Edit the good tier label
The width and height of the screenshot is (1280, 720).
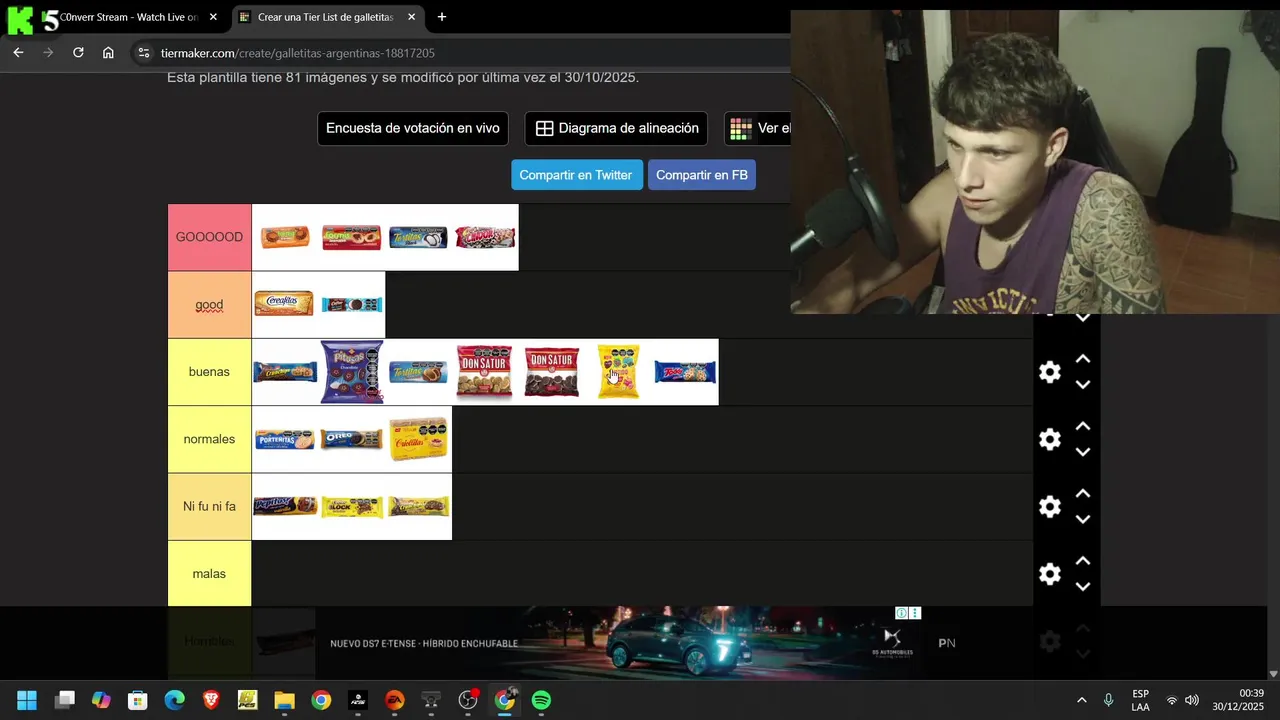point(209,305)
